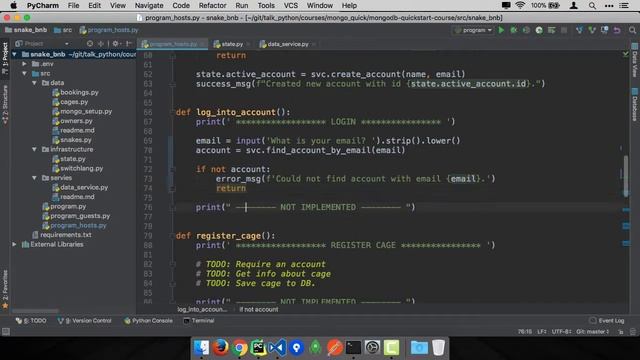Collapse the data folder
The width and height of the screenshot is (640, 360).
34,83
